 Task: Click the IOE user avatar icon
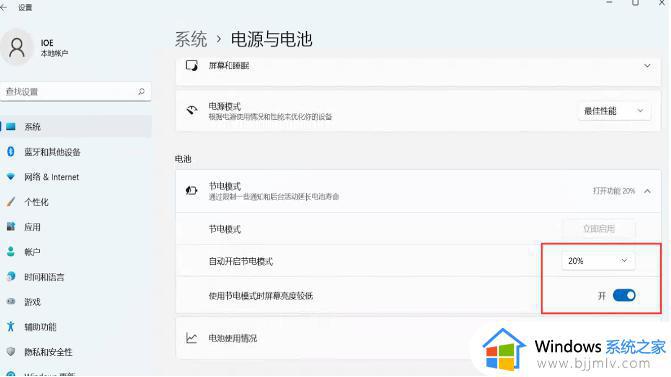coord(17,47)
